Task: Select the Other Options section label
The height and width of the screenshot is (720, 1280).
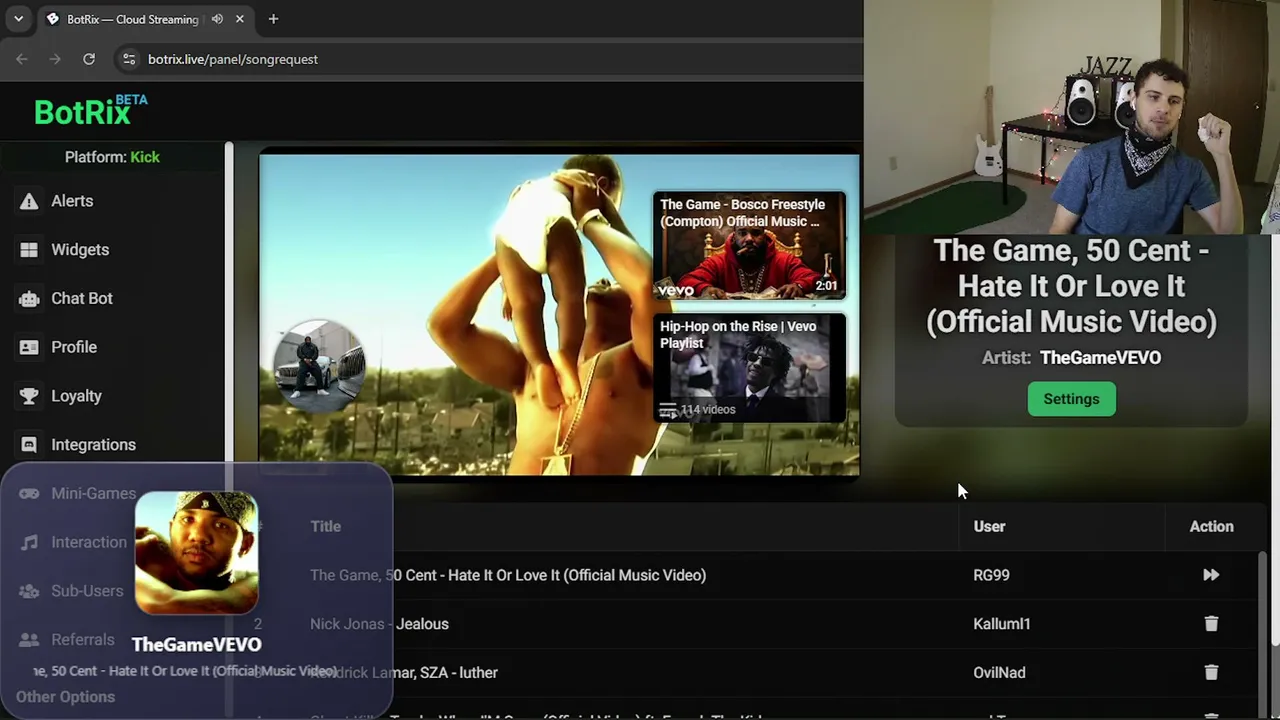Action: (x=65, y=697)
